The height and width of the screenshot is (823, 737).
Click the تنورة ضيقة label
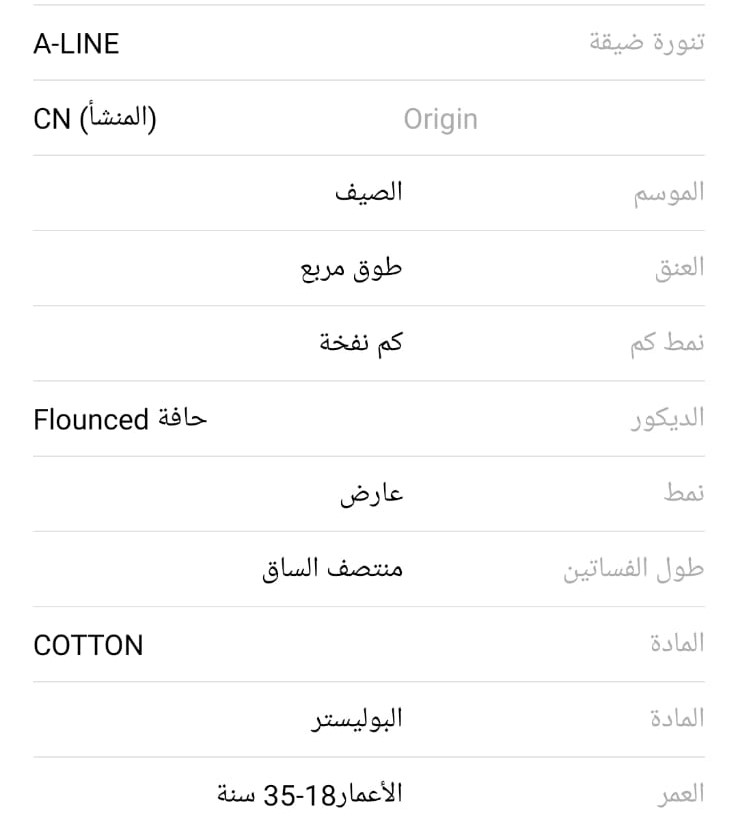tap(645, 44)
